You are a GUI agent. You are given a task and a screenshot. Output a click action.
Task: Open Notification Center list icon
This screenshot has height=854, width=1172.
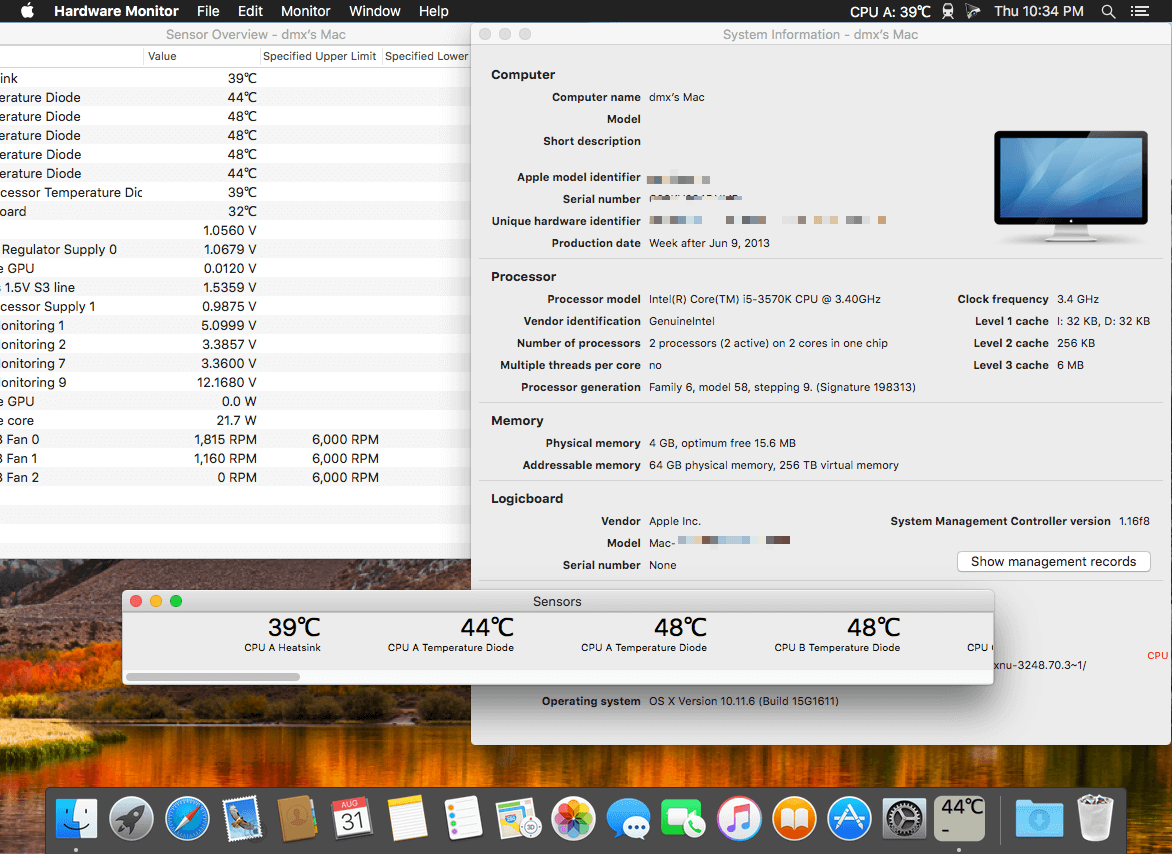(x=1140, y=11)
